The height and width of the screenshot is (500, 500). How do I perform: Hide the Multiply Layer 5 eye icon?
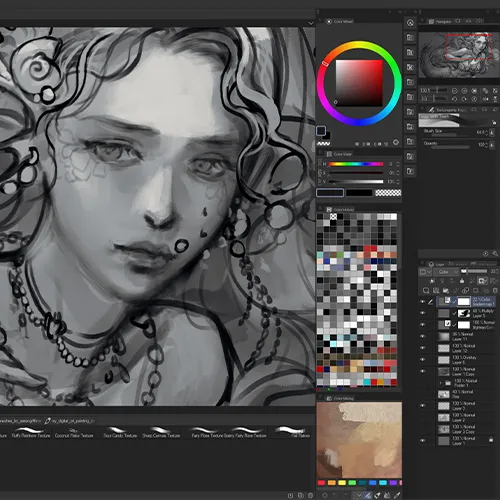point(423,313)
